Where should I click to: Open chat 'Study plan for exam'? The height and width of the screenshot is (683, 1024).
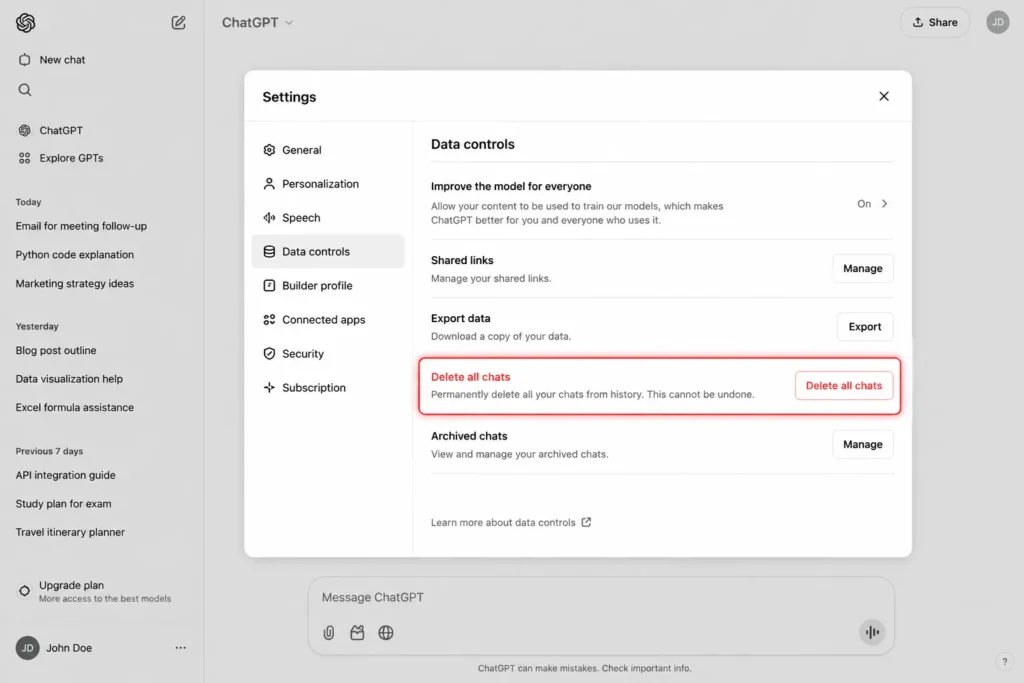pos(63,504)
